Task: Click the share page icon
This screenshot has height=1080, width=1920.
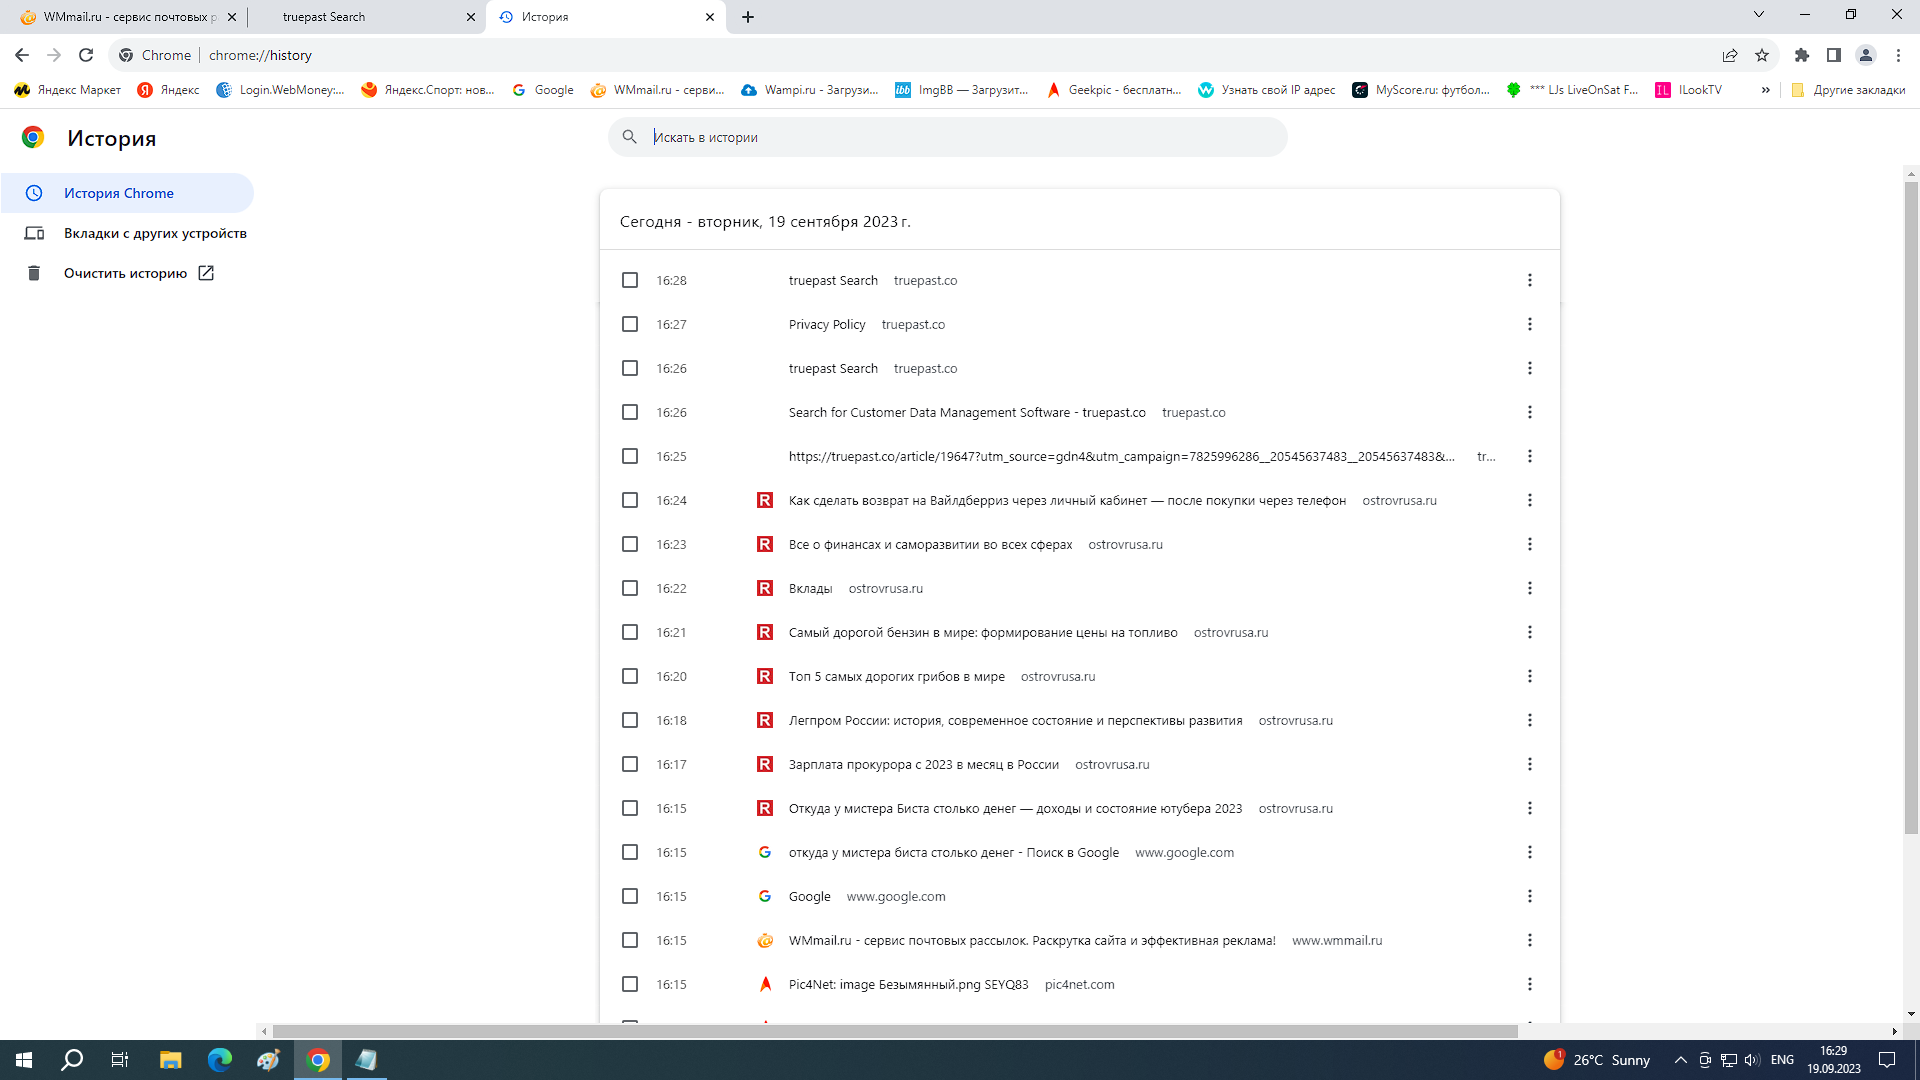Action: tap(1730, 55)
